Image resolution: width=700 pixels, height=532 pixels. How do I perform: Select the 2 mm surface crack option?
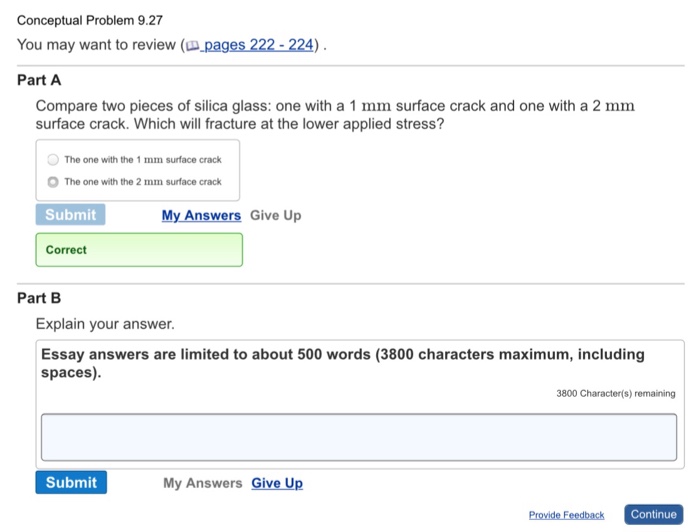(53, 182)
